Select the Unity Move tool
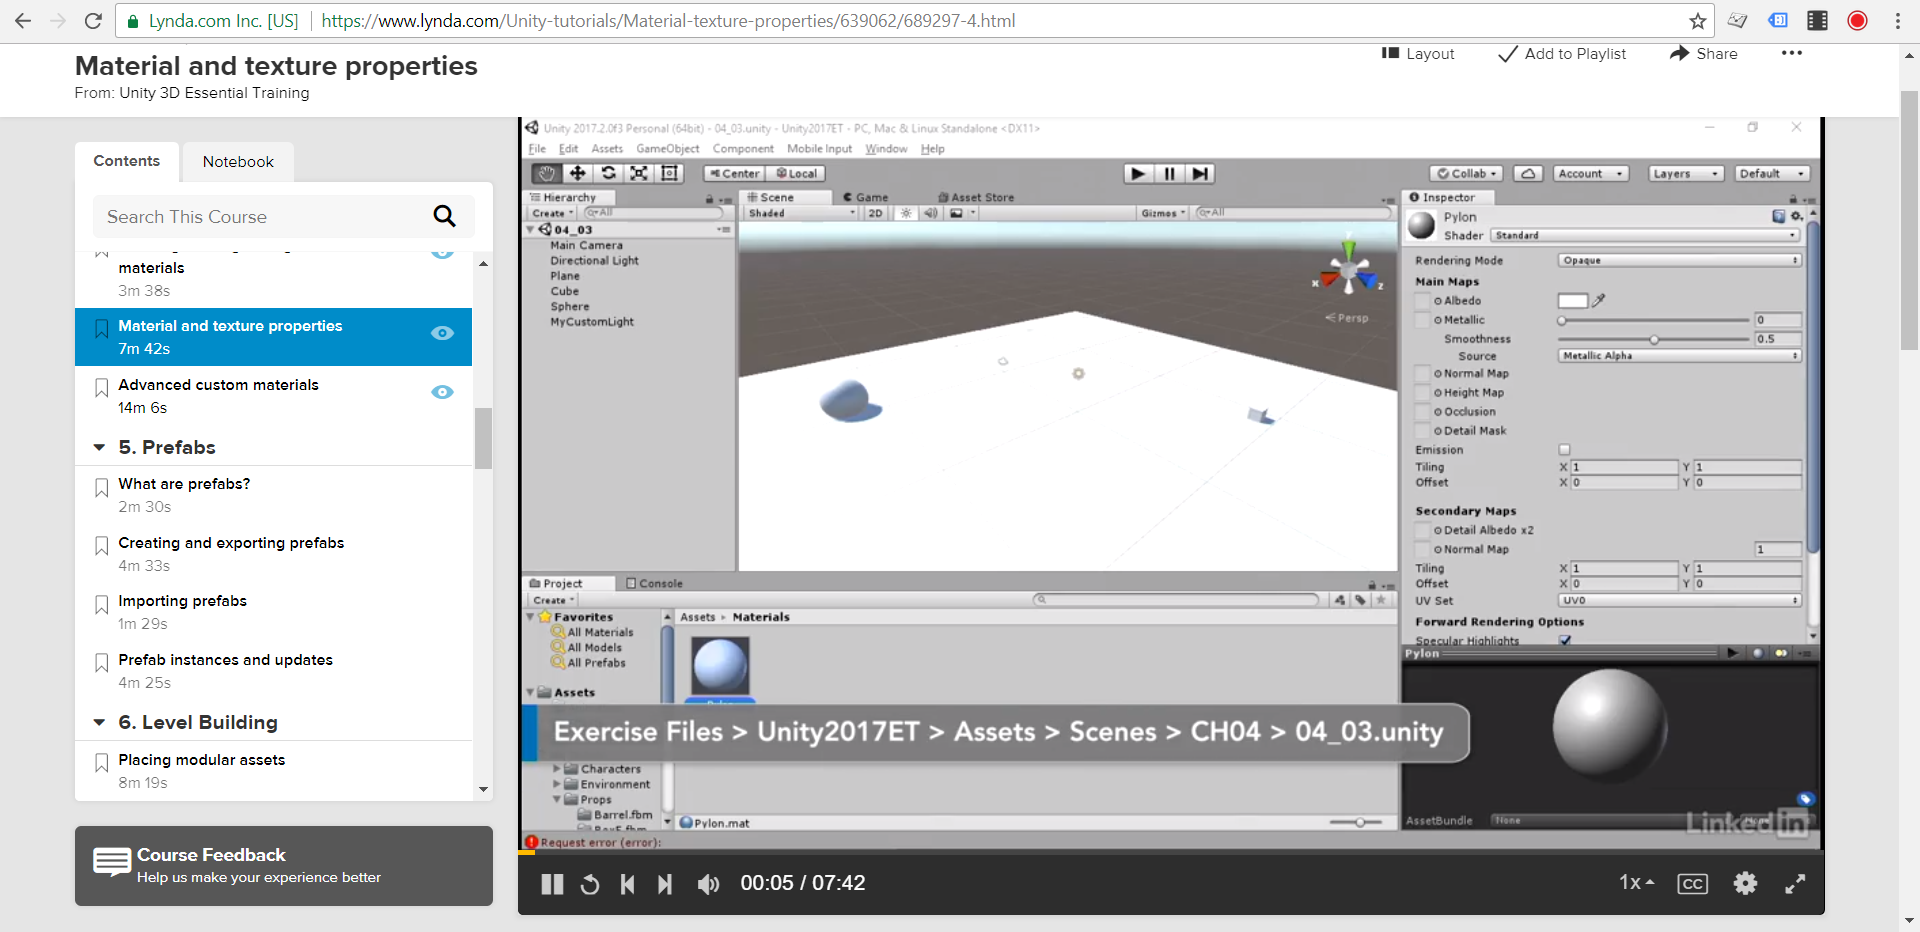Viewport: 1920px width, 932px height. point(577,173)
